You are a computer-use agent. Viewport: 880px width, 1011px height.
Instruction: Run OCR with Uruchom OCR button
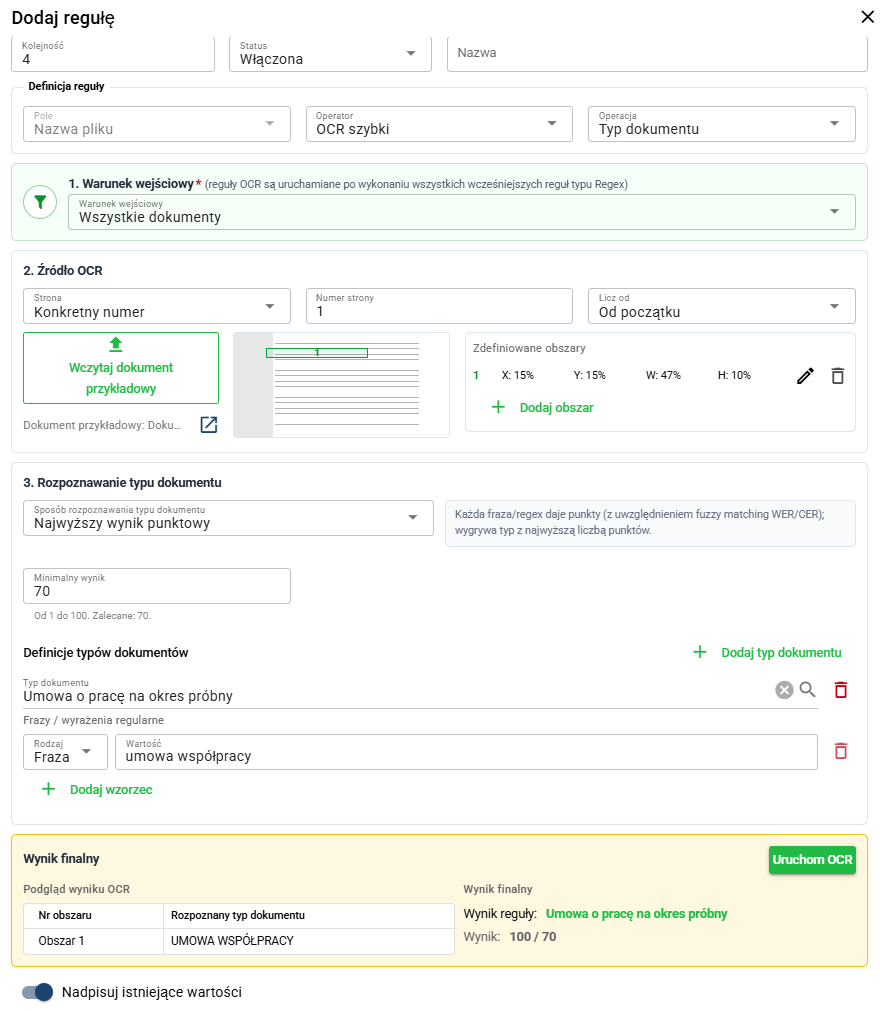[812, 859]
